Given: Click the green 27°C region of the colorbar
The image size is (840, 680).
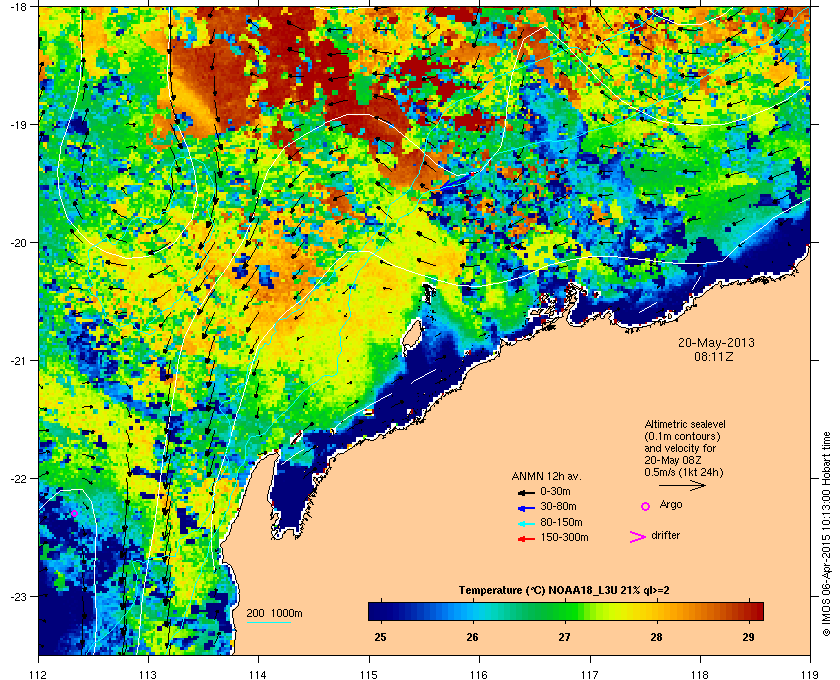Looking at the screenshot, I should (x=565, y=611).
